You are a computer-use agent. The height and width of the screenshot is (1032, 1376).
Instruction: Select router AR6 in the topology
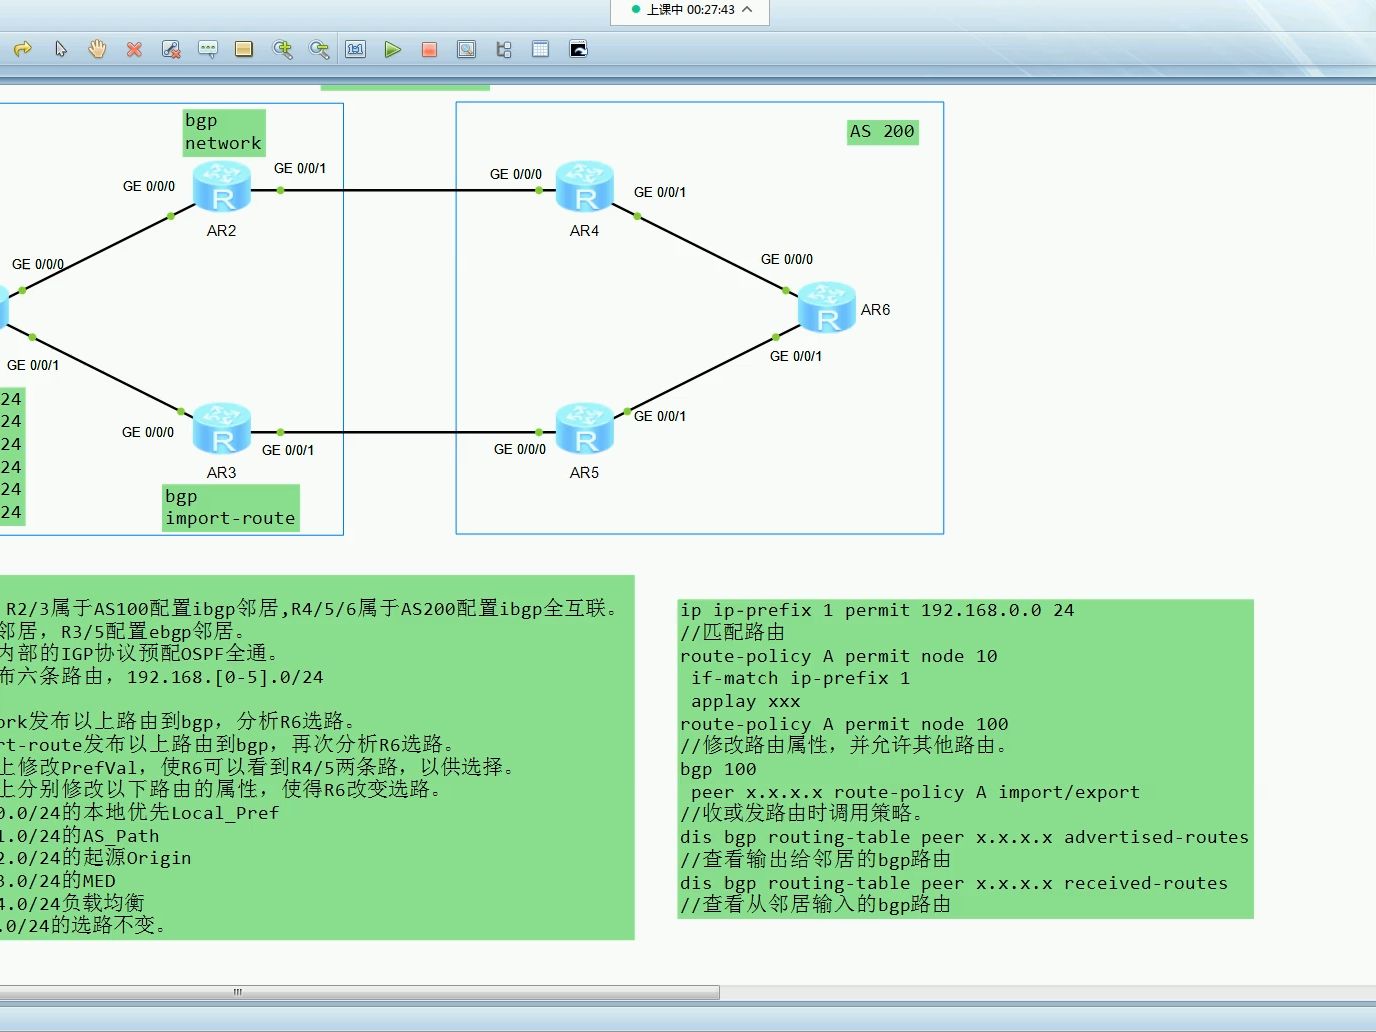point(827,307)
